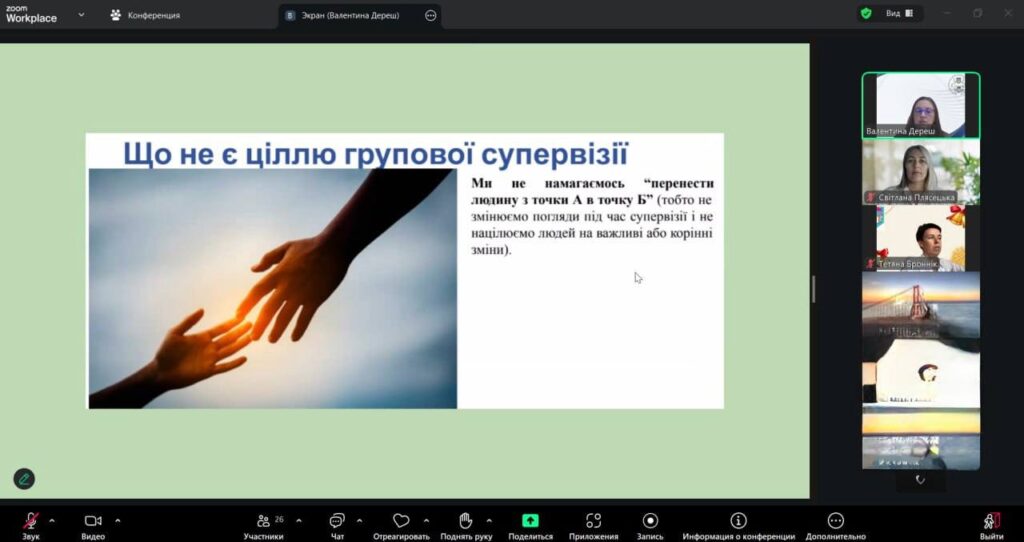Expand the chevron next to Участники

[298, 520]
